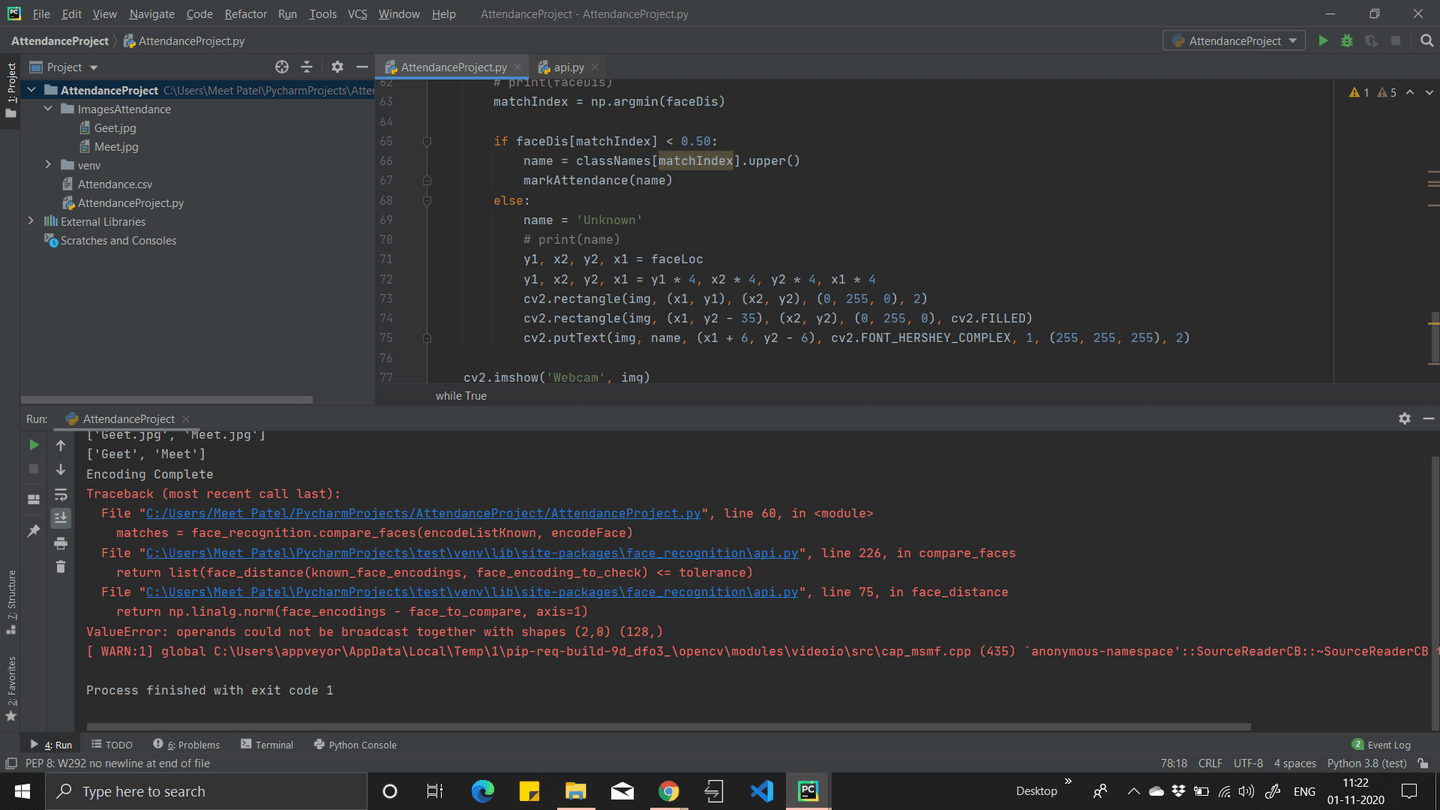Go to the next highlighted error arrow
This screenshot has height=810, width=1440.
tap(1428, 92)
